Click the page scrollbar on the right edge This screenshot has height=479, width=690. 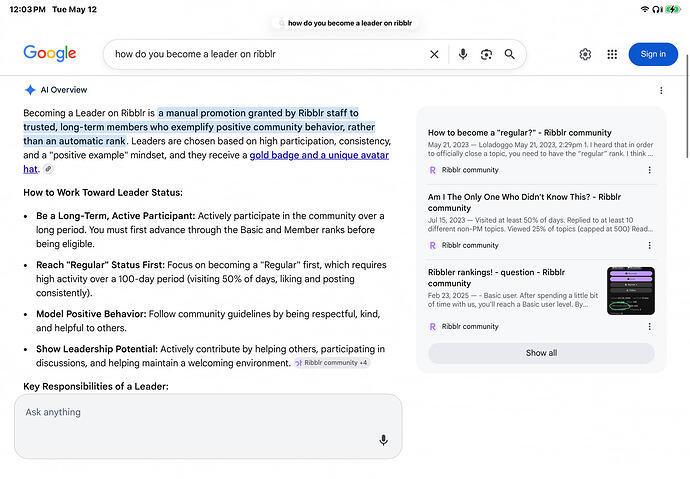click(687, 106)
